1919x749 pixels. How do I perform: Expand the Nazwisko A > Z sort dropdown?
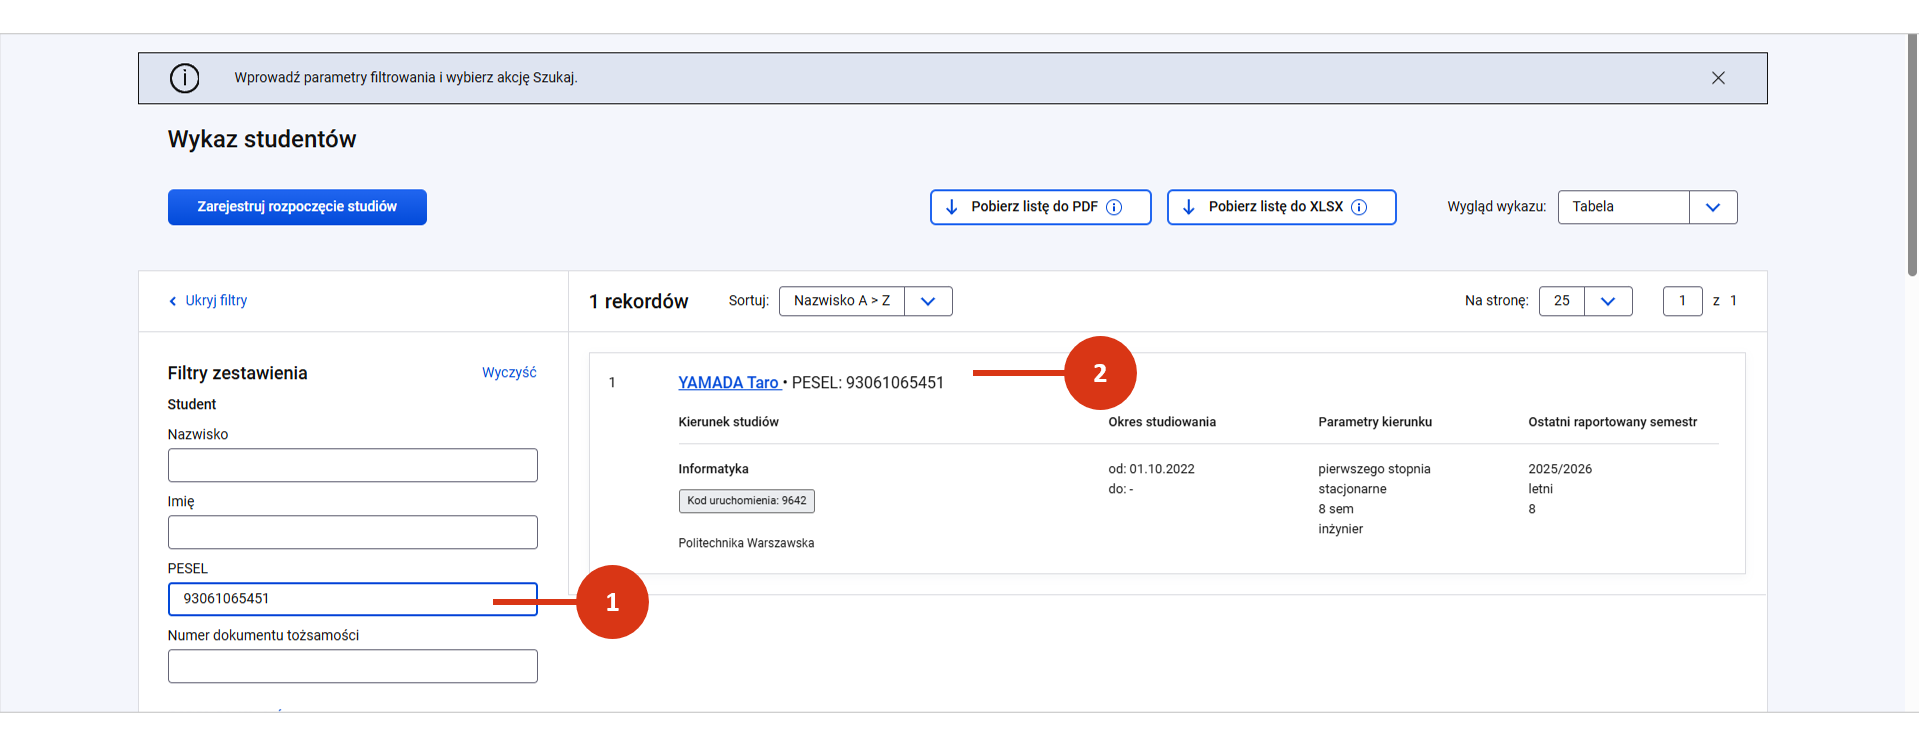[865, 301]
